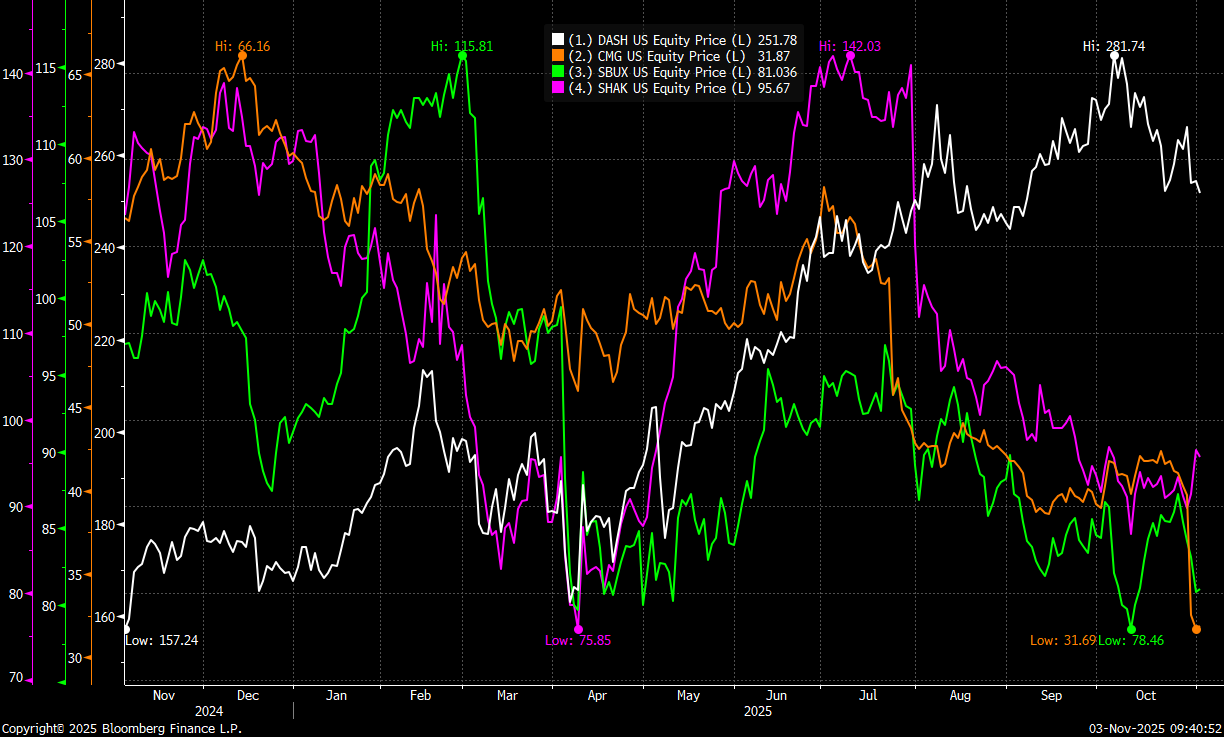Click the white low-point dot at chart's start

coord(126,629)
